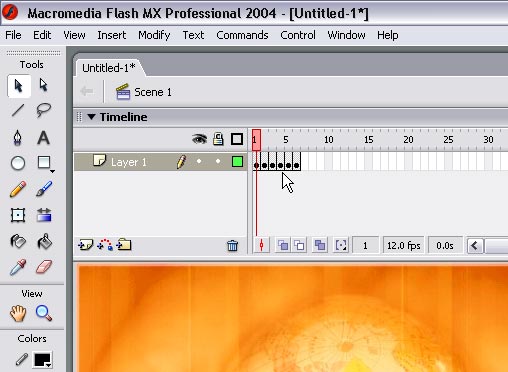
Task: Open the Control menu
Action: [x=298, y=35]
